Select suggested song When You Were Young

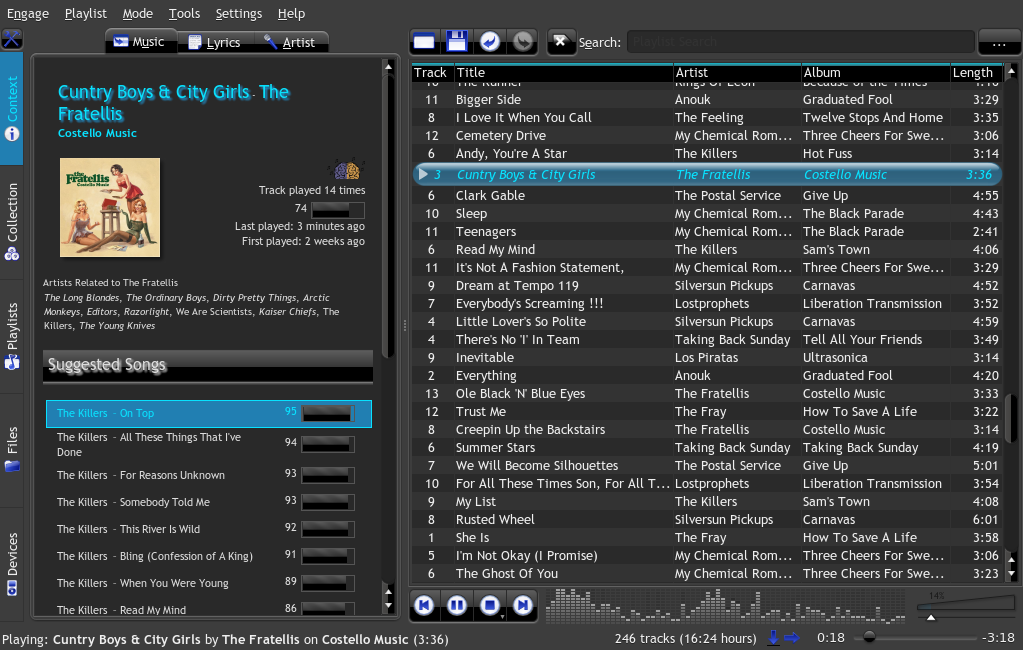click(209, 583)
